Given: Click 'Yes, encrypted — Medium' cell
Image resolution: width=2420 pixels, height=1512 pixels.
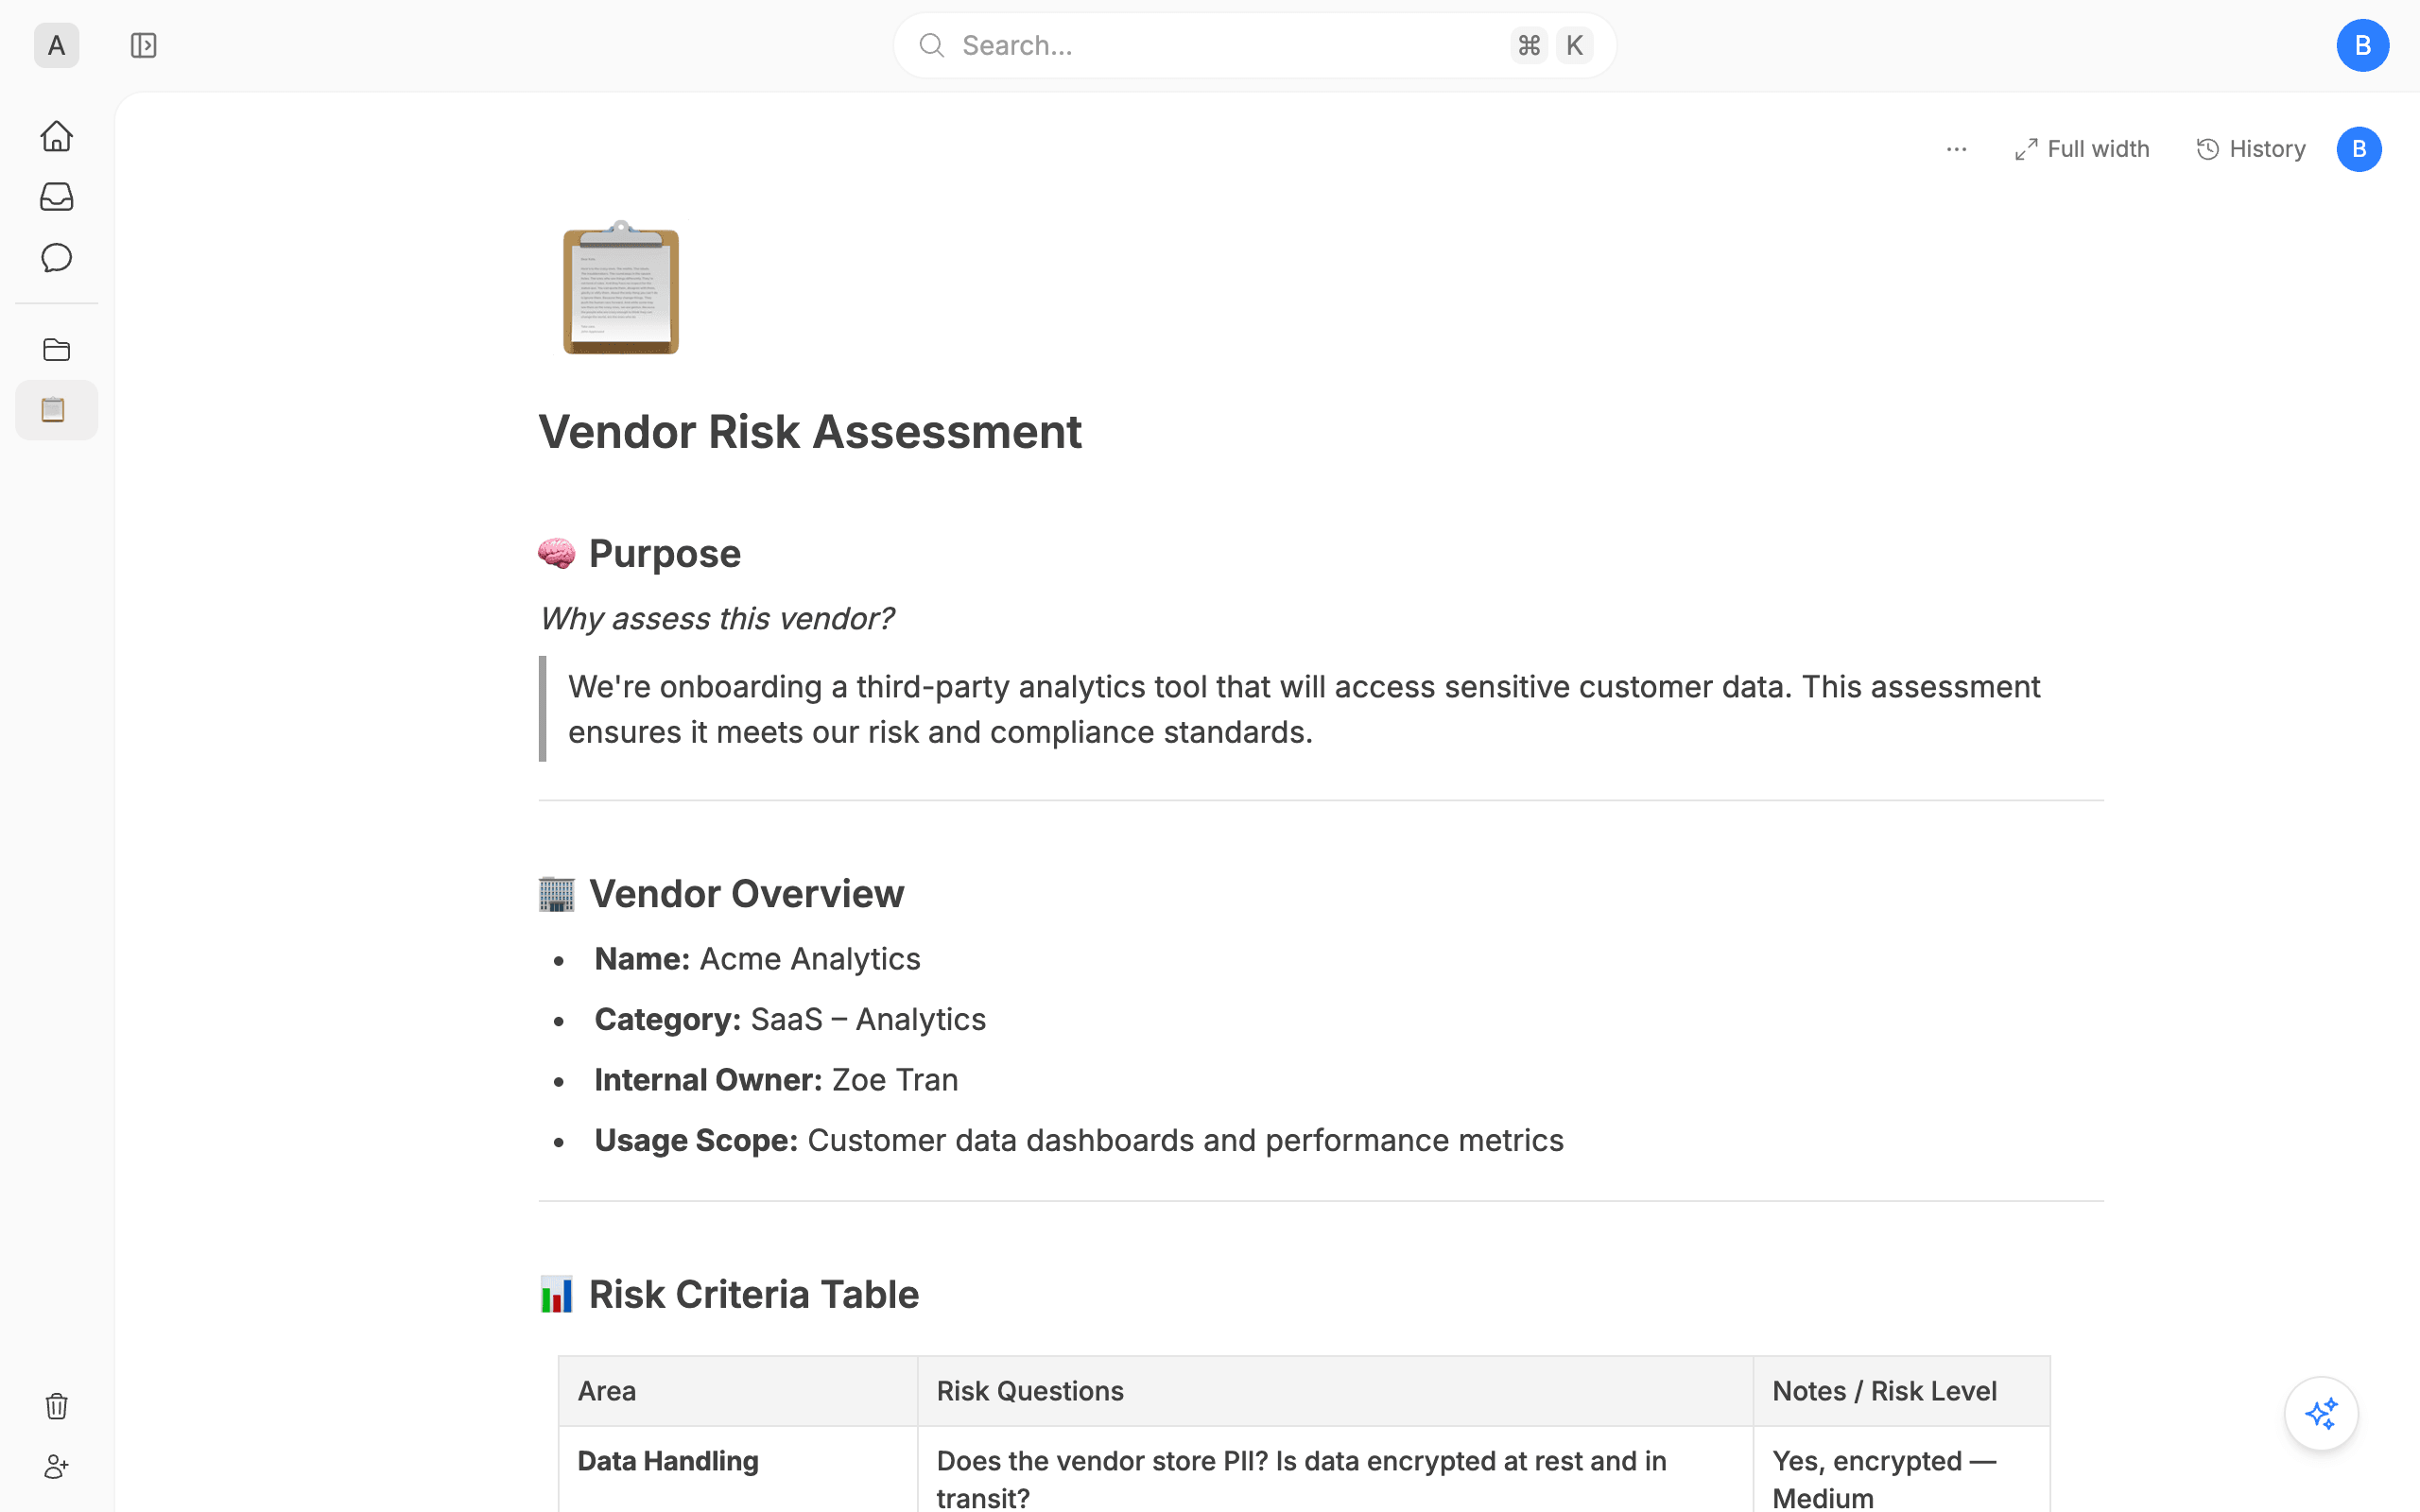Looking at the screenshot, I should pos(1901,1470).
